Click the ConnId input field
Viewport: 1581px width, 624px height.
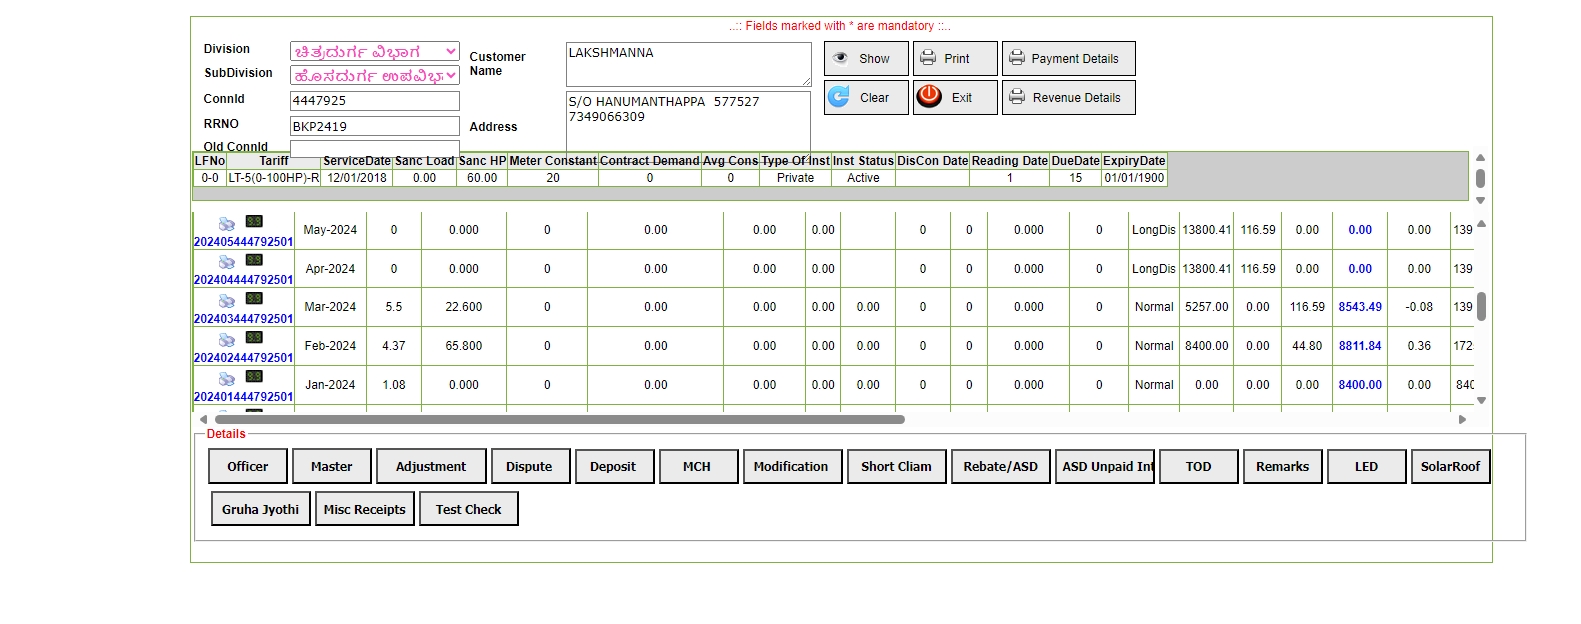pos(375,101)
